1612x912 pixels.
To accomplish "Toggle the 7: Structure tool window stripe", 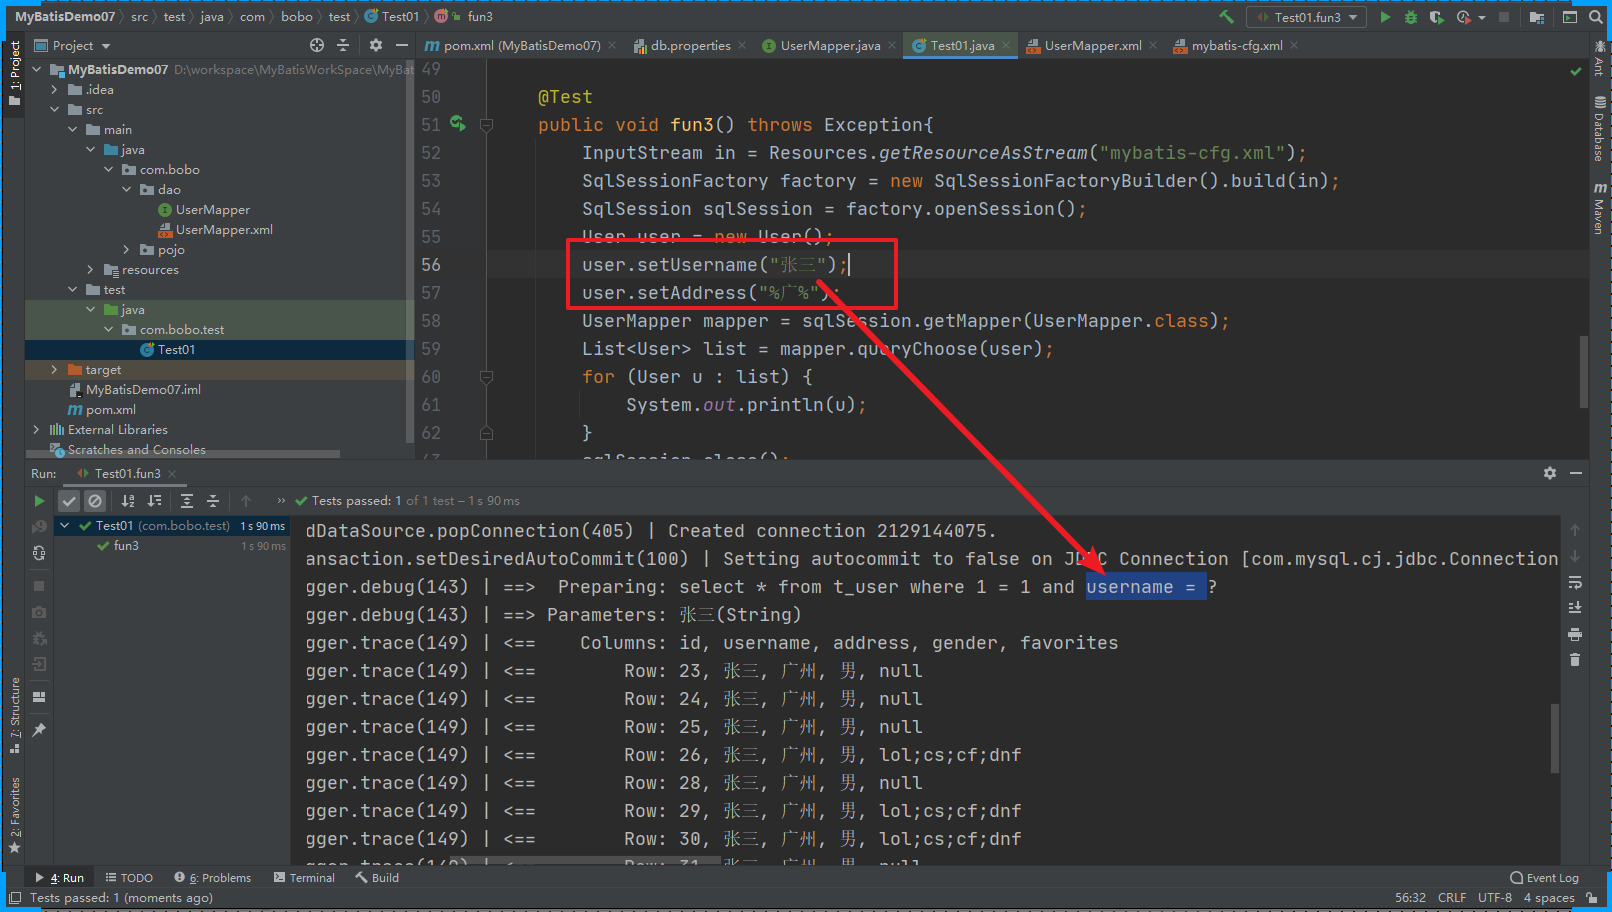I will 15,715.
